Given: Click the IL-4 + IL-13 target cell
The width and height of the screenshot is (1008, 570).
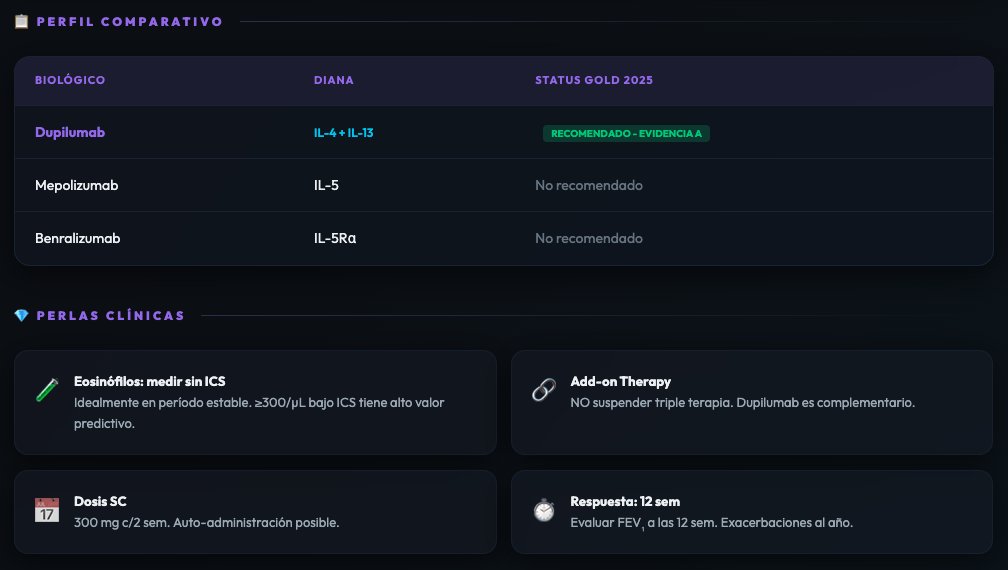Looking at the screenshot, I should click(343, 133).
